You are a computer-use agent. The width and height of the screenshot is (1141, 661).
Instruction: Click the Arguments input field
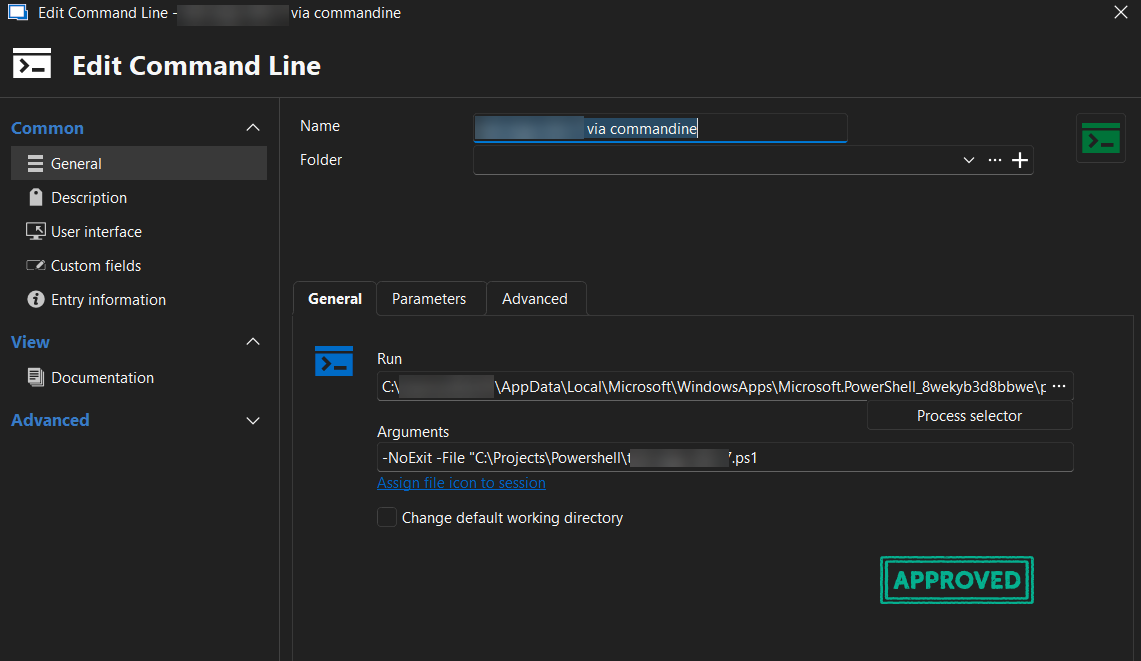click(x=725, y=458)
